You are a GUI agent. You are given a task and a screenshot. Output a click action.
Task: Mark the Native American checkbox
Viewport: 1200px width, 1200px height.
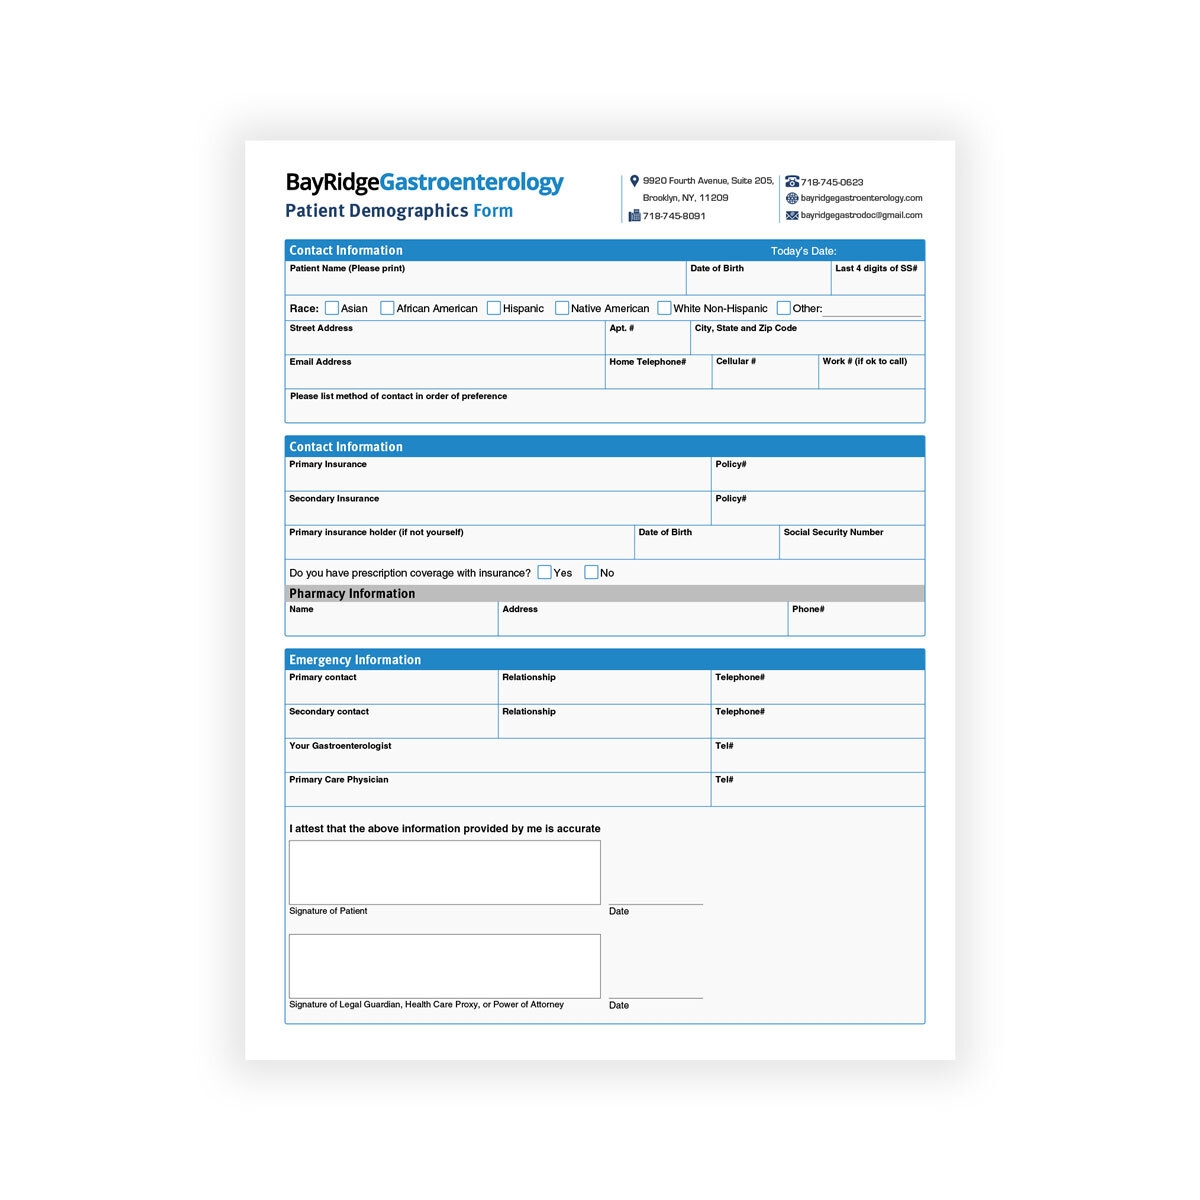pyautogui.click(x=562, y=308)
